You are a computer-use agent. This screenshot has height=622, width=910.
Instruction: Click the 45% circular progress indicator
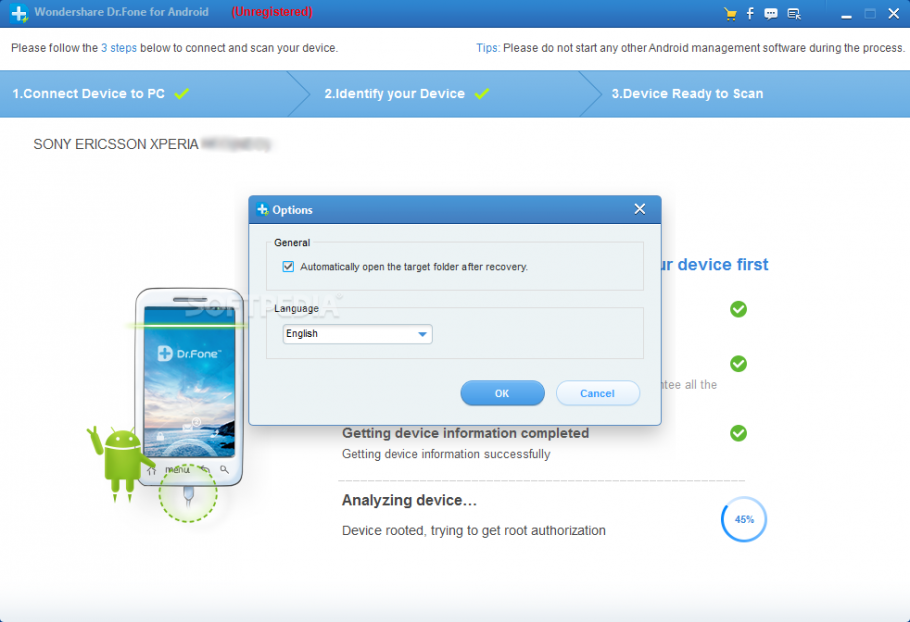pyautogui.click(x=743, y=519)
